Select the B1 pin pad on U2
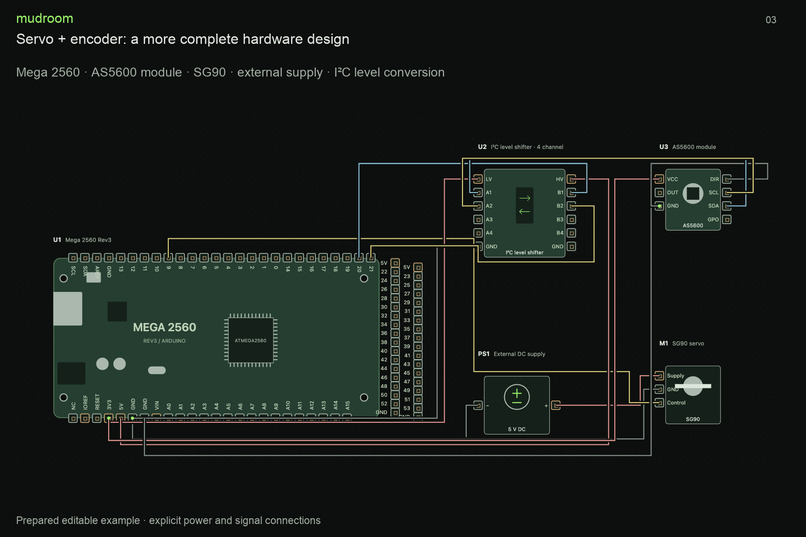 coord(571,192)
